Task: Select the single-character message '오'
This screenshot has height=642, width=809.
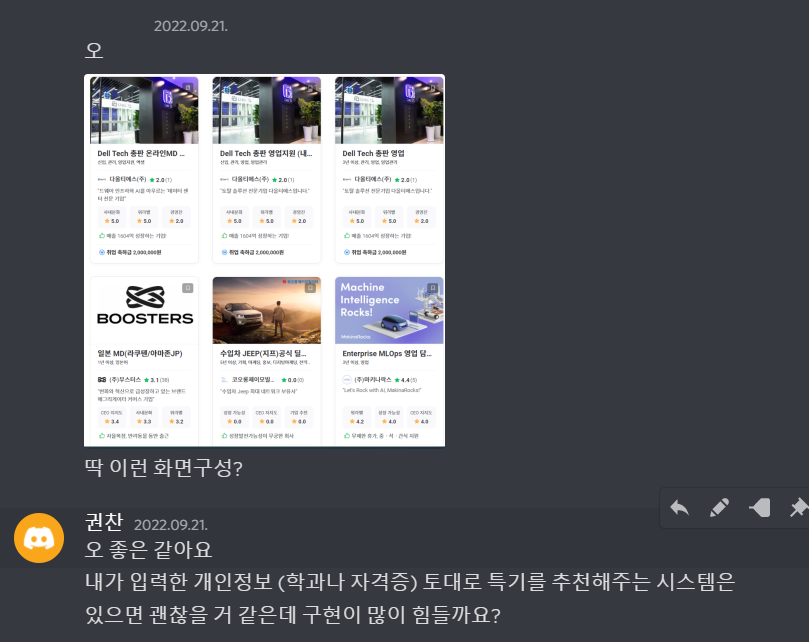Action: click(x=94, y=50)
